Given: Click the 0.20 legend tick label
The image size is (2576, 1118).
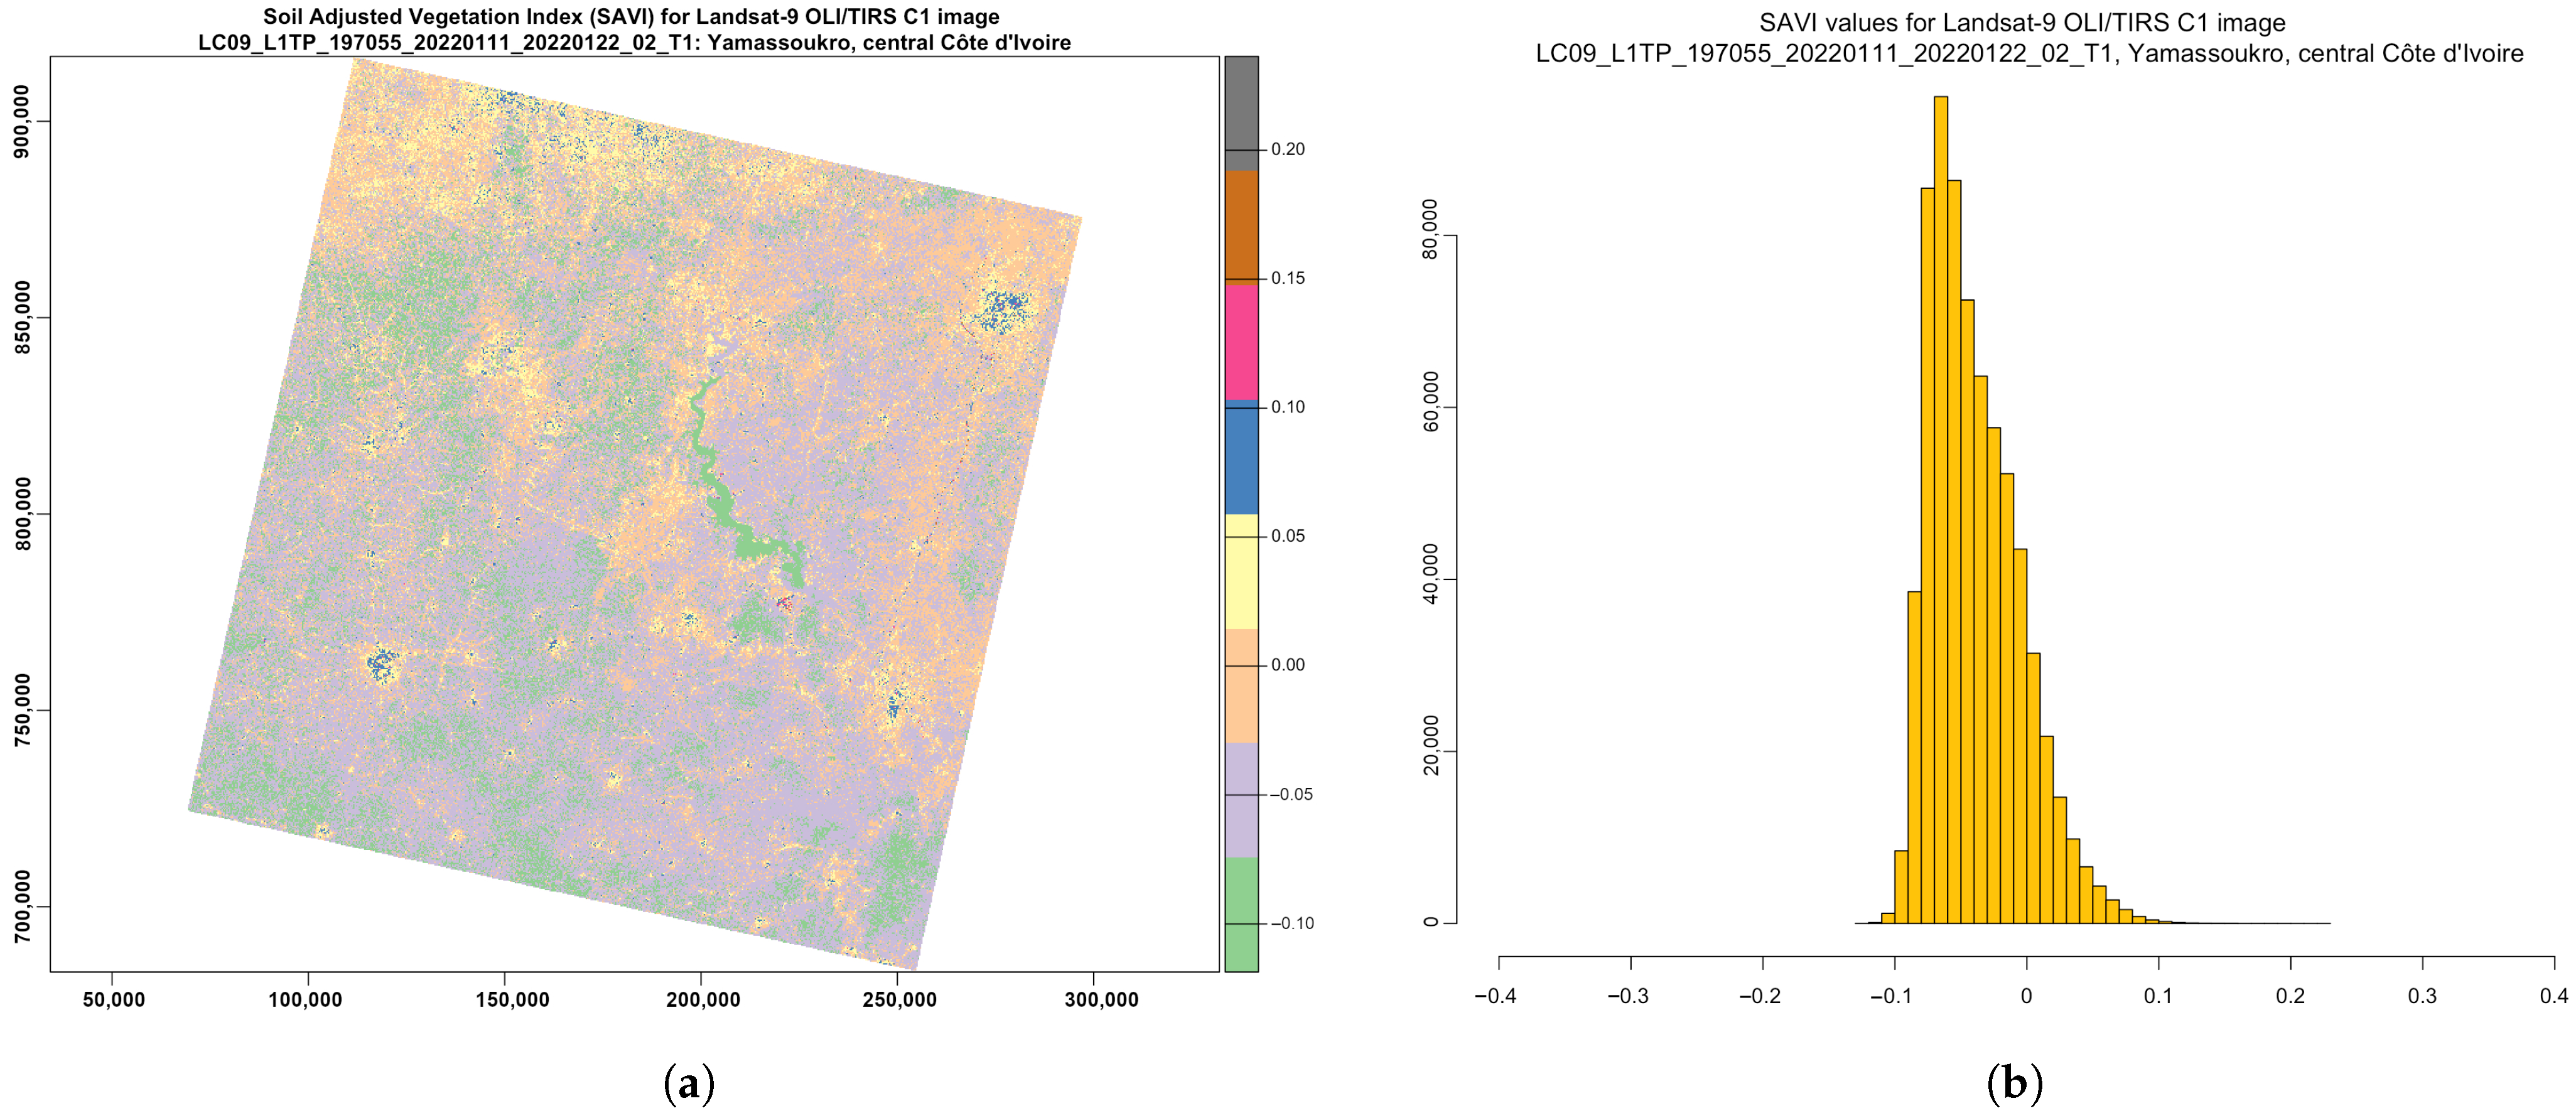Looking at the screenshot, I should coord(1288,150).
